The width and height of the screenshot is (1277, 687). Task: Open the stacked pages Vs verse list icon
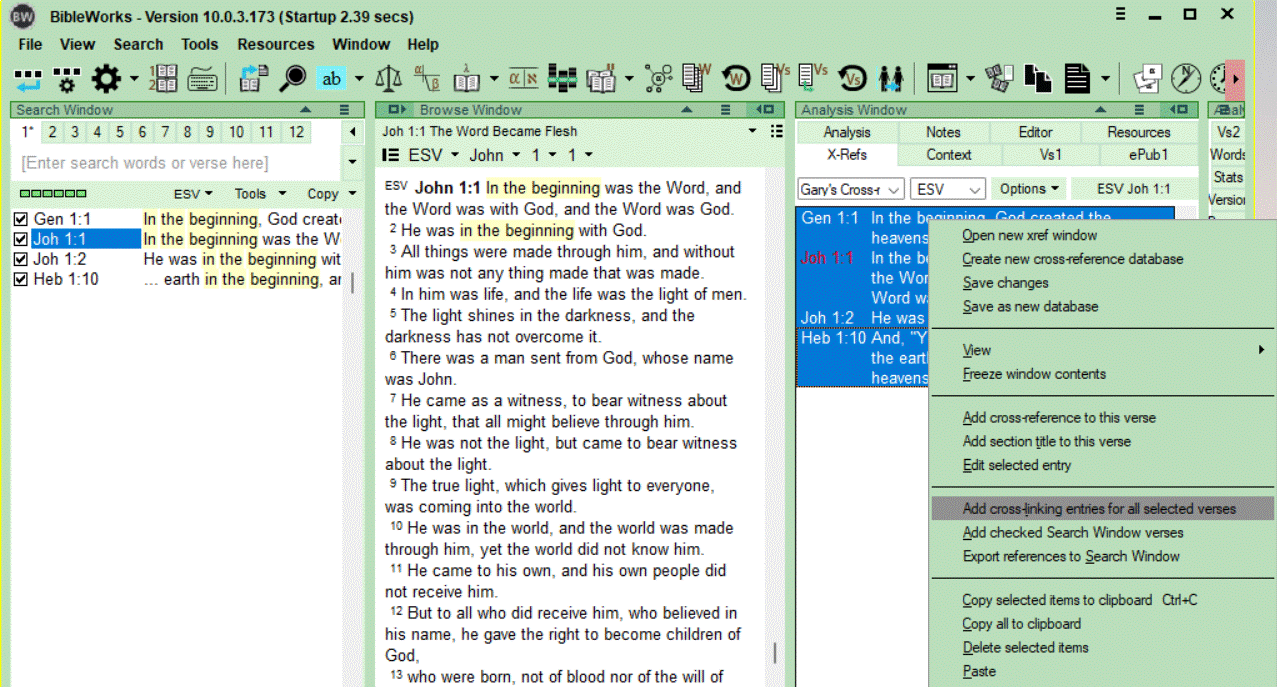775,78
